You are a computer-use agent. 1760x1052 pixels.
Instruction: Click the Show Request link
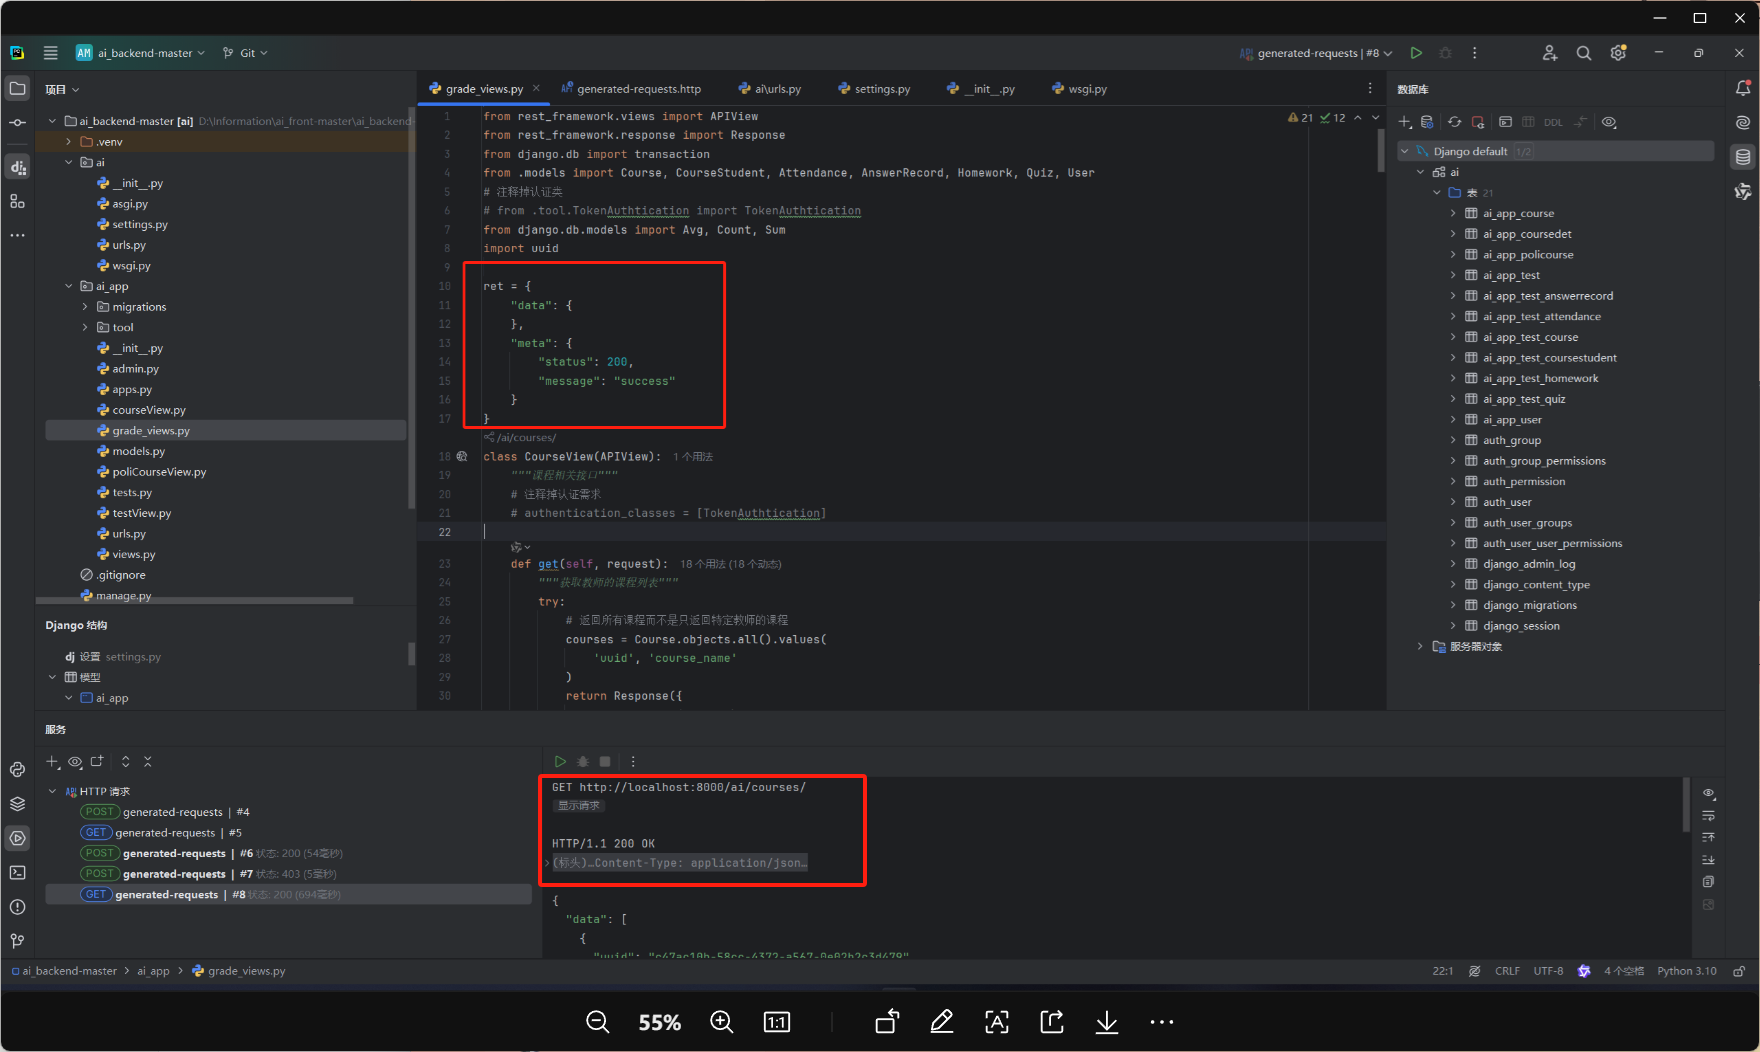point(579,806)
